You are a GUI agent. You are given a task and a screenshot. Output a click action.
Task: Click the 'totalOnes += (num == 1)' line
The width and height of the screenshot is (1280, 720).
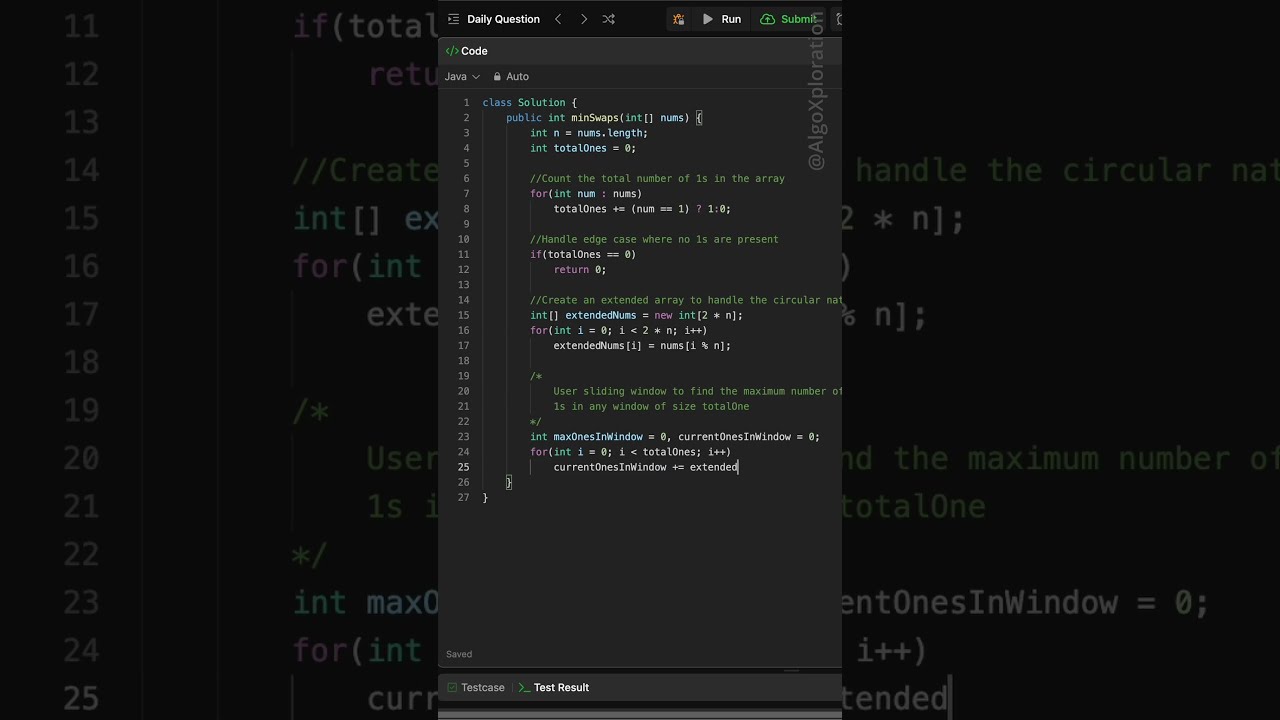click(x=642, y=209)
